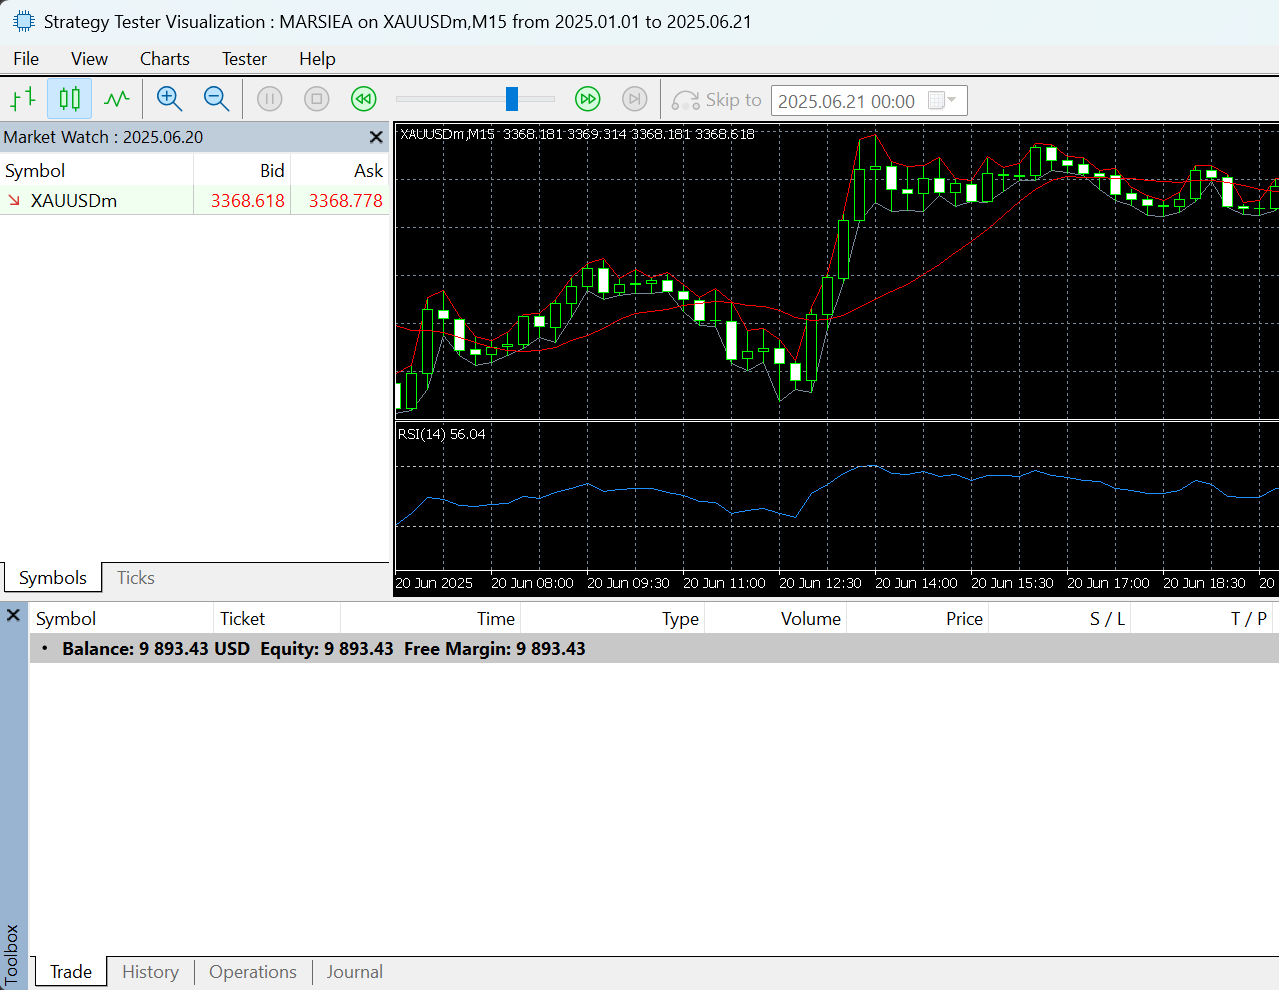The image size is (1279, 990).
Task: Open the History tab
Action: tap(150, 971)
